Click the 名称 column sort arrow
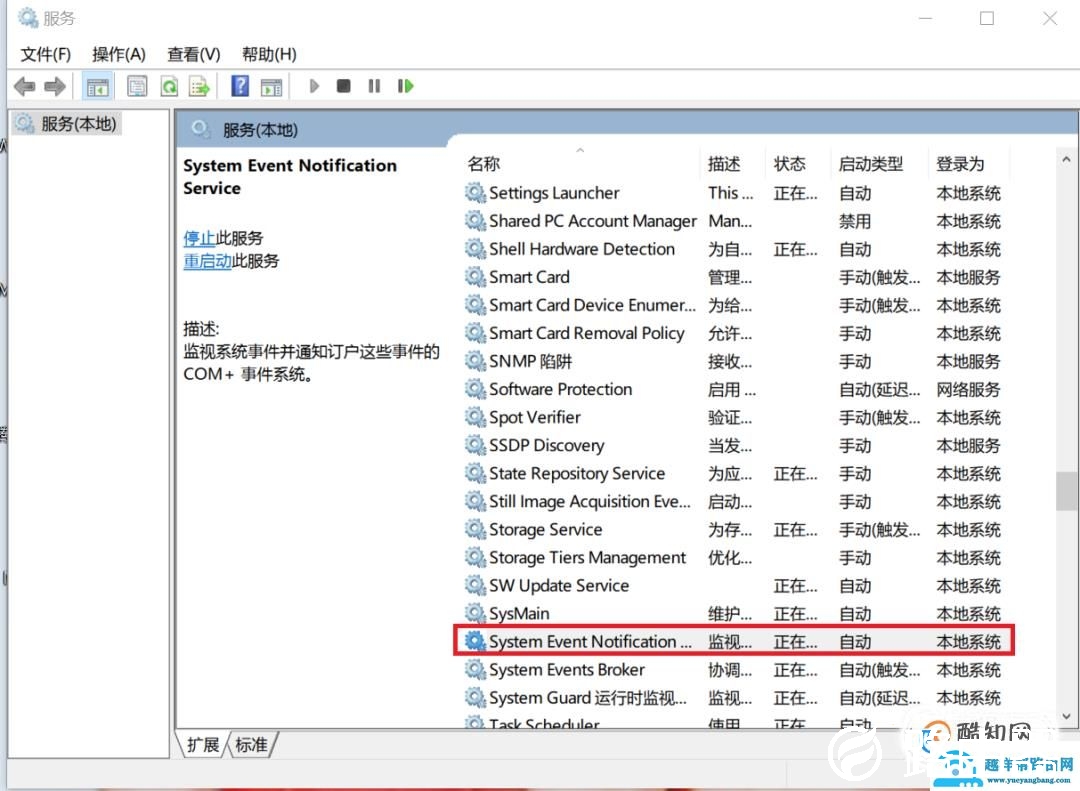 [580, 150]
